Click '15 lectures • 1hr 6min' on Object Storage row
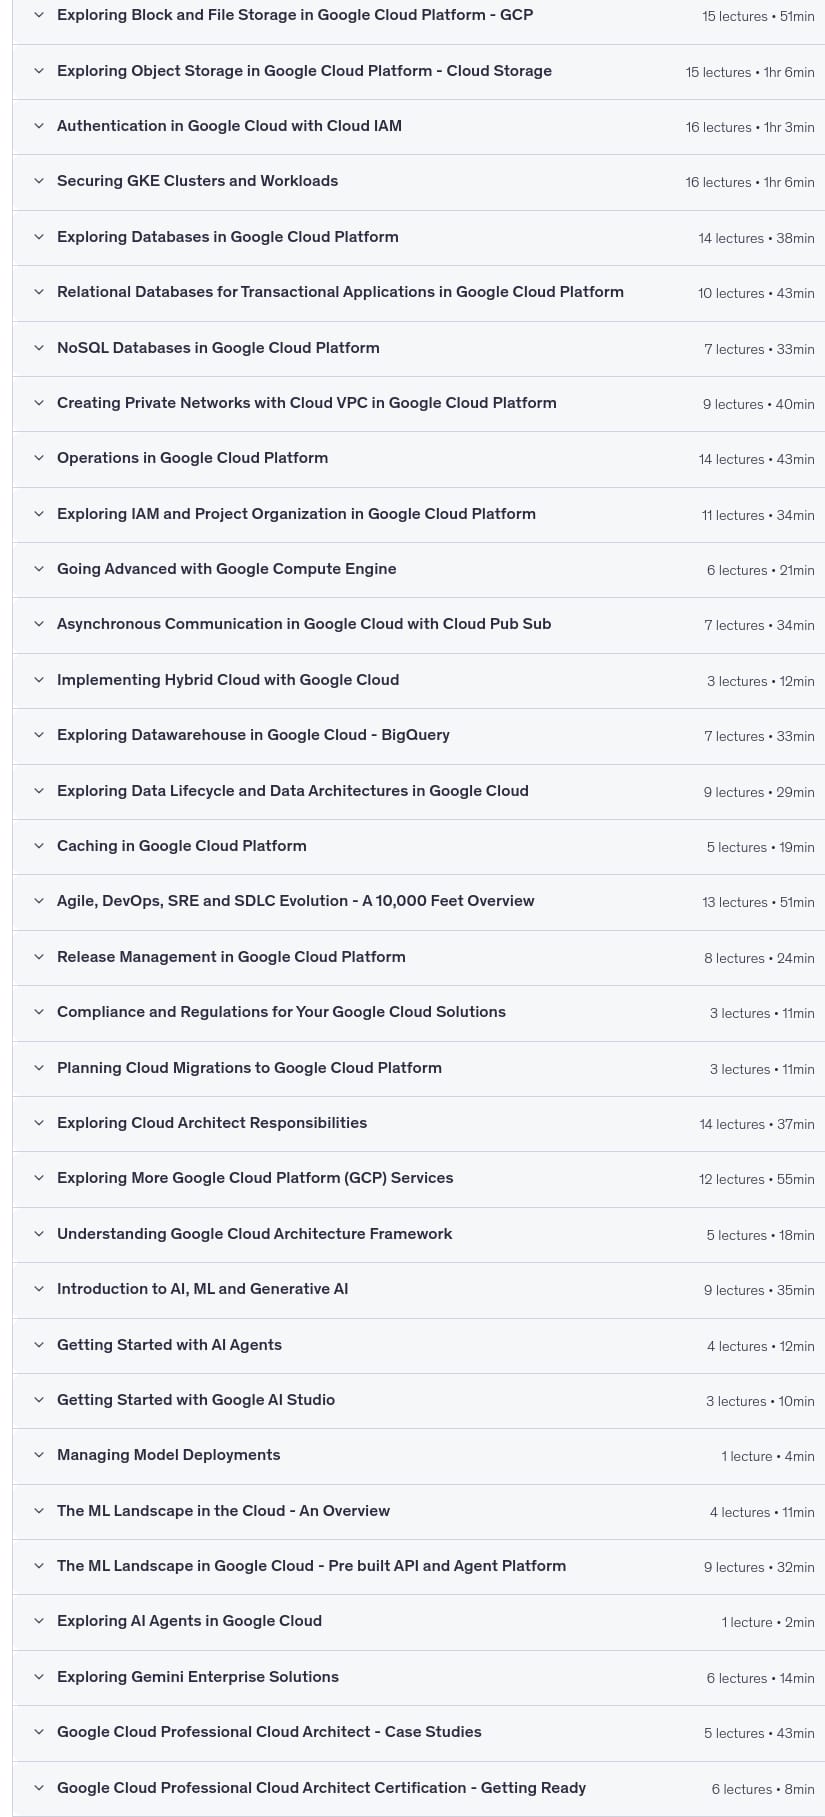The image size is (825, 1817). pos(750,72)
